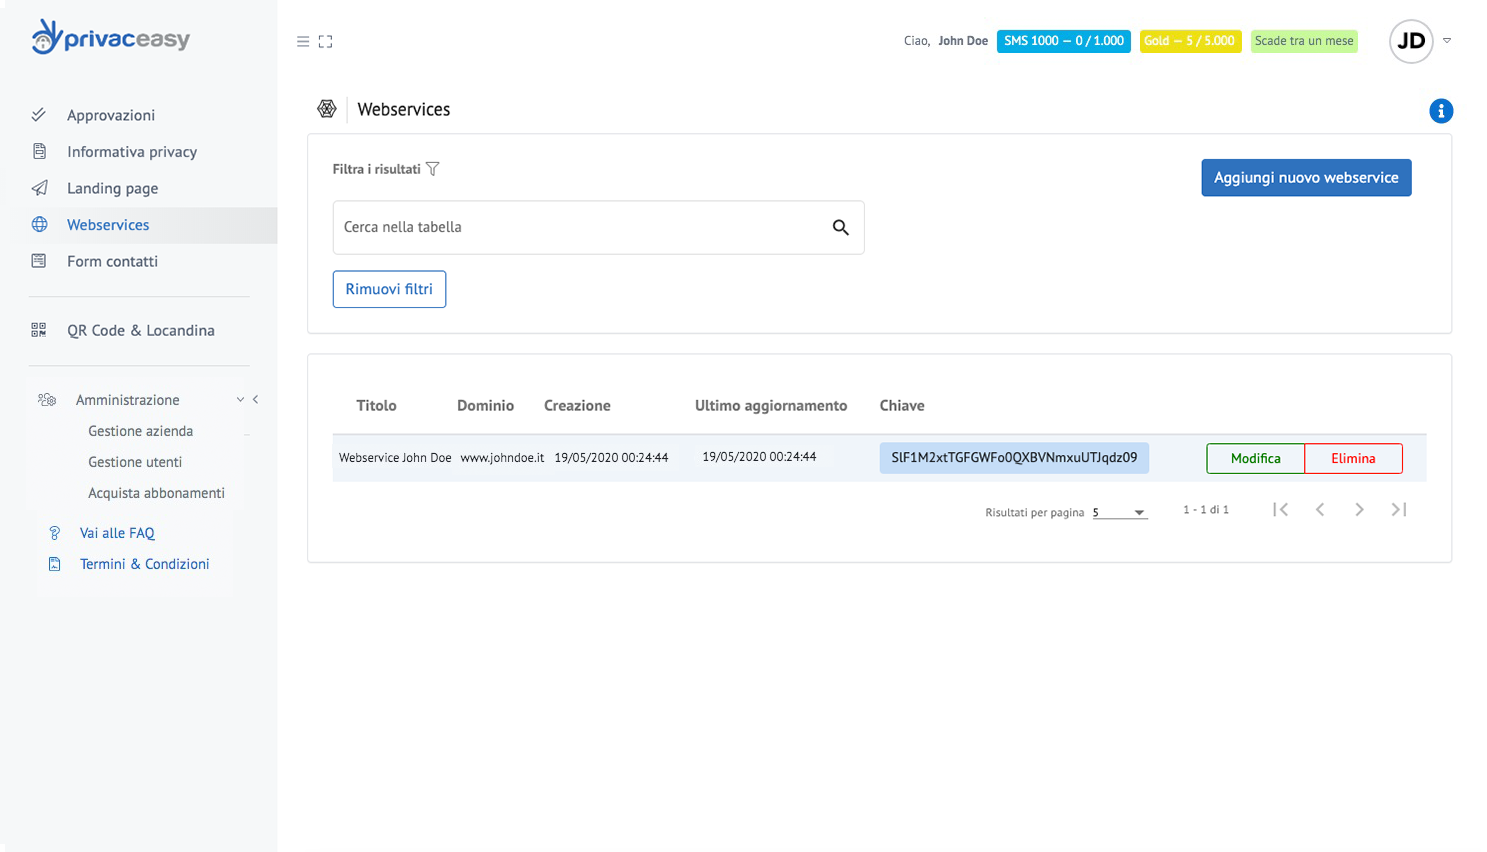Viewport: 1487px width, 852px height.
Task: Click the search magnifier icon
Action: [840, 228]
